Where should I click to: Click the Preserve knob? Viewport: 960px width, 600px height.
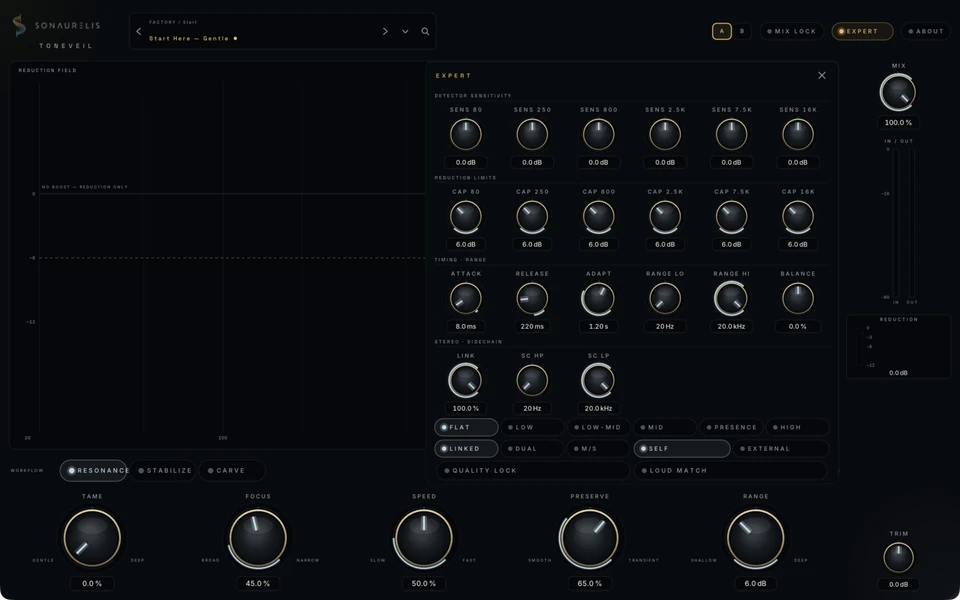pos(589,538)
